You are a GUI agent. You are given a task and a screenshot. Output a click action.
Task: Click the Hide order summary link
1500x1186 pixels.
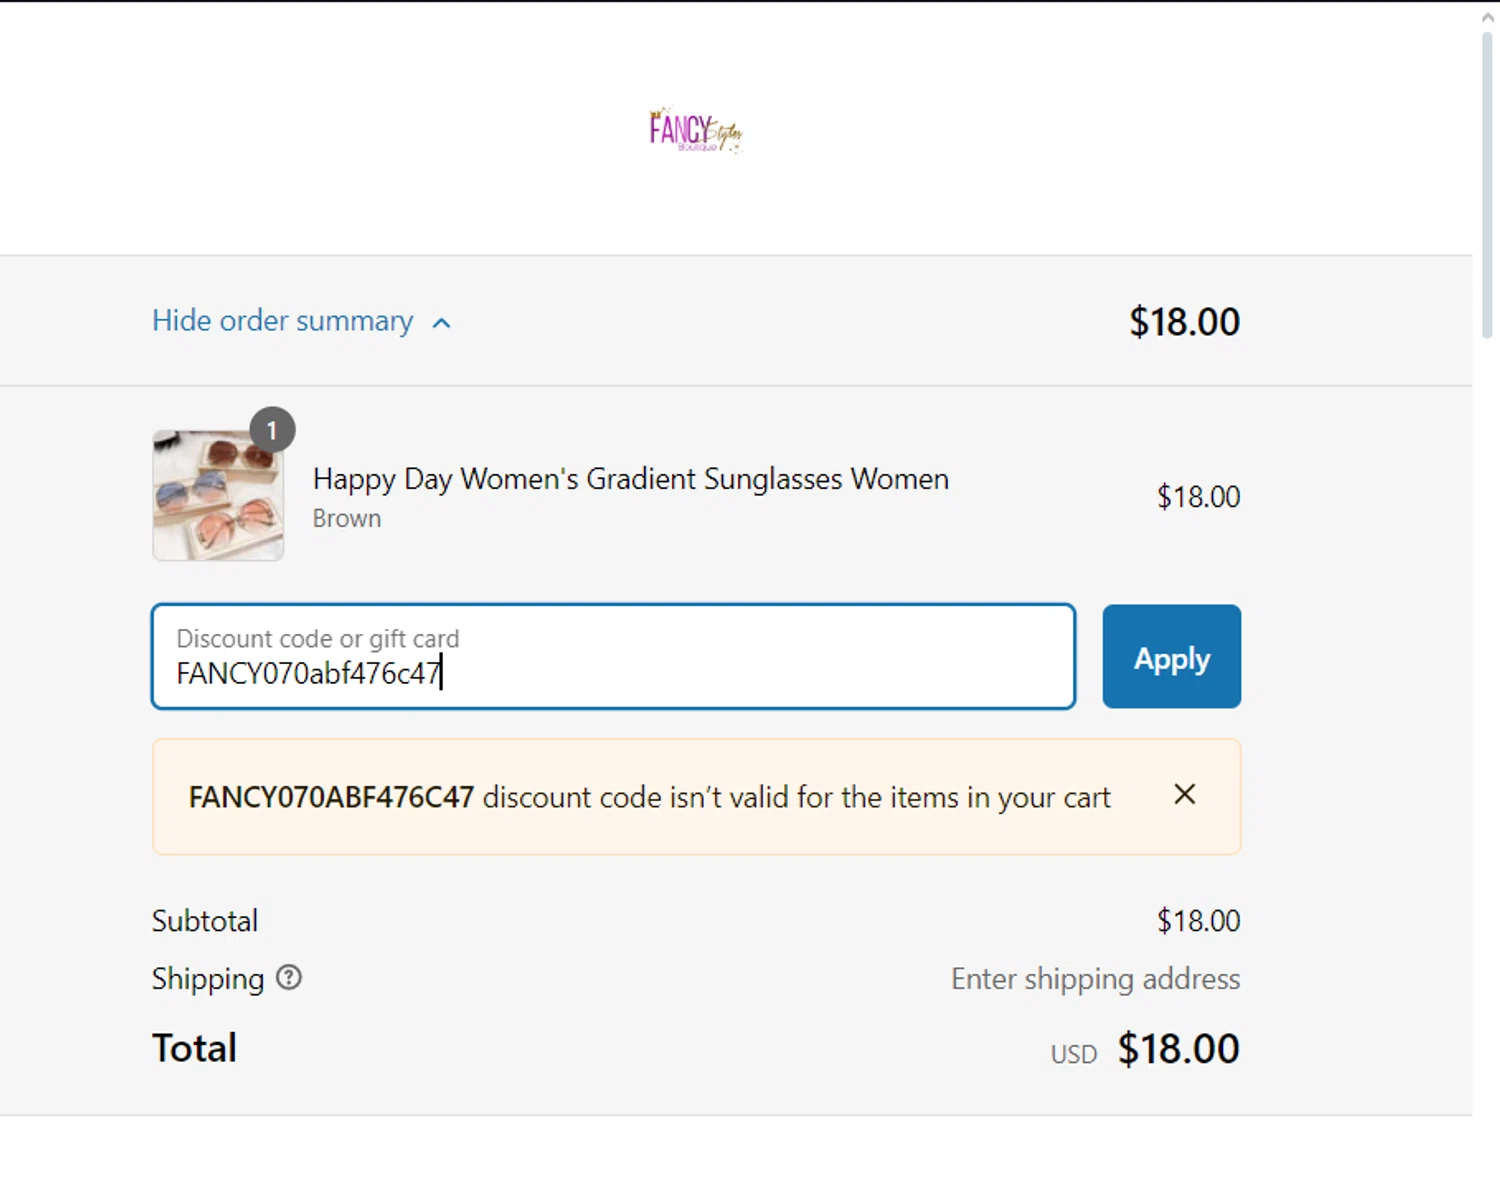pos(282,321)
